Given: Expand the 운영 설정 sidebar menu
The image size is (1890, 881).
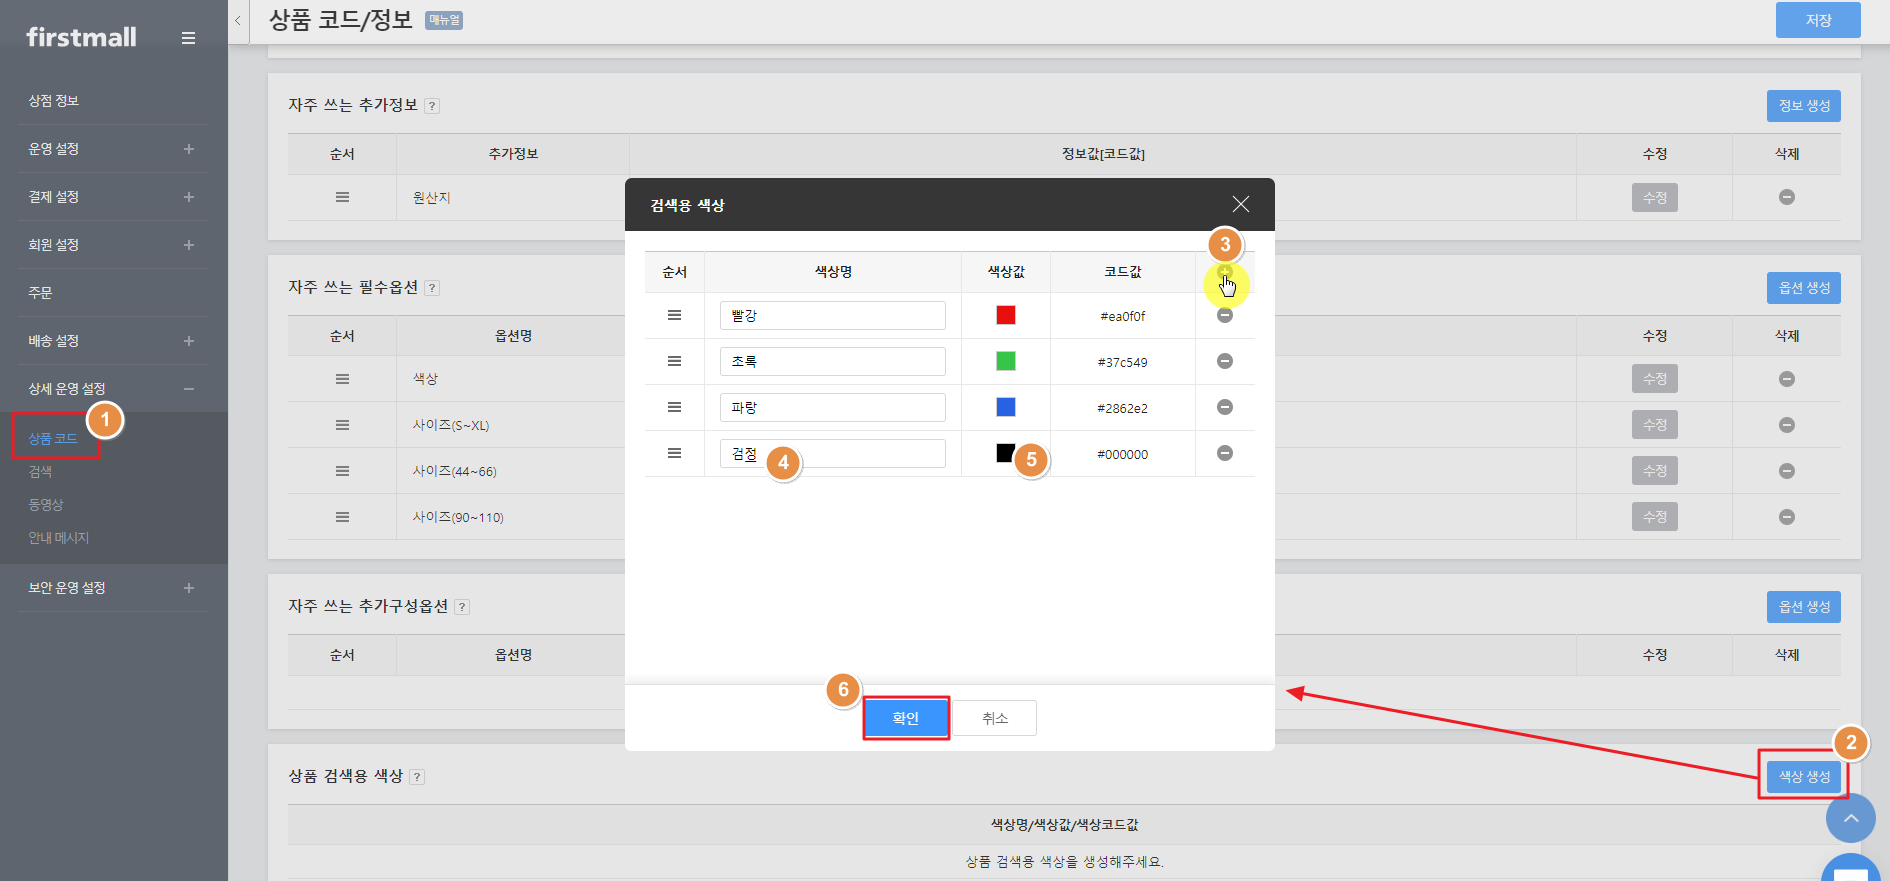Looking at the screenshot, I should 188,149.
